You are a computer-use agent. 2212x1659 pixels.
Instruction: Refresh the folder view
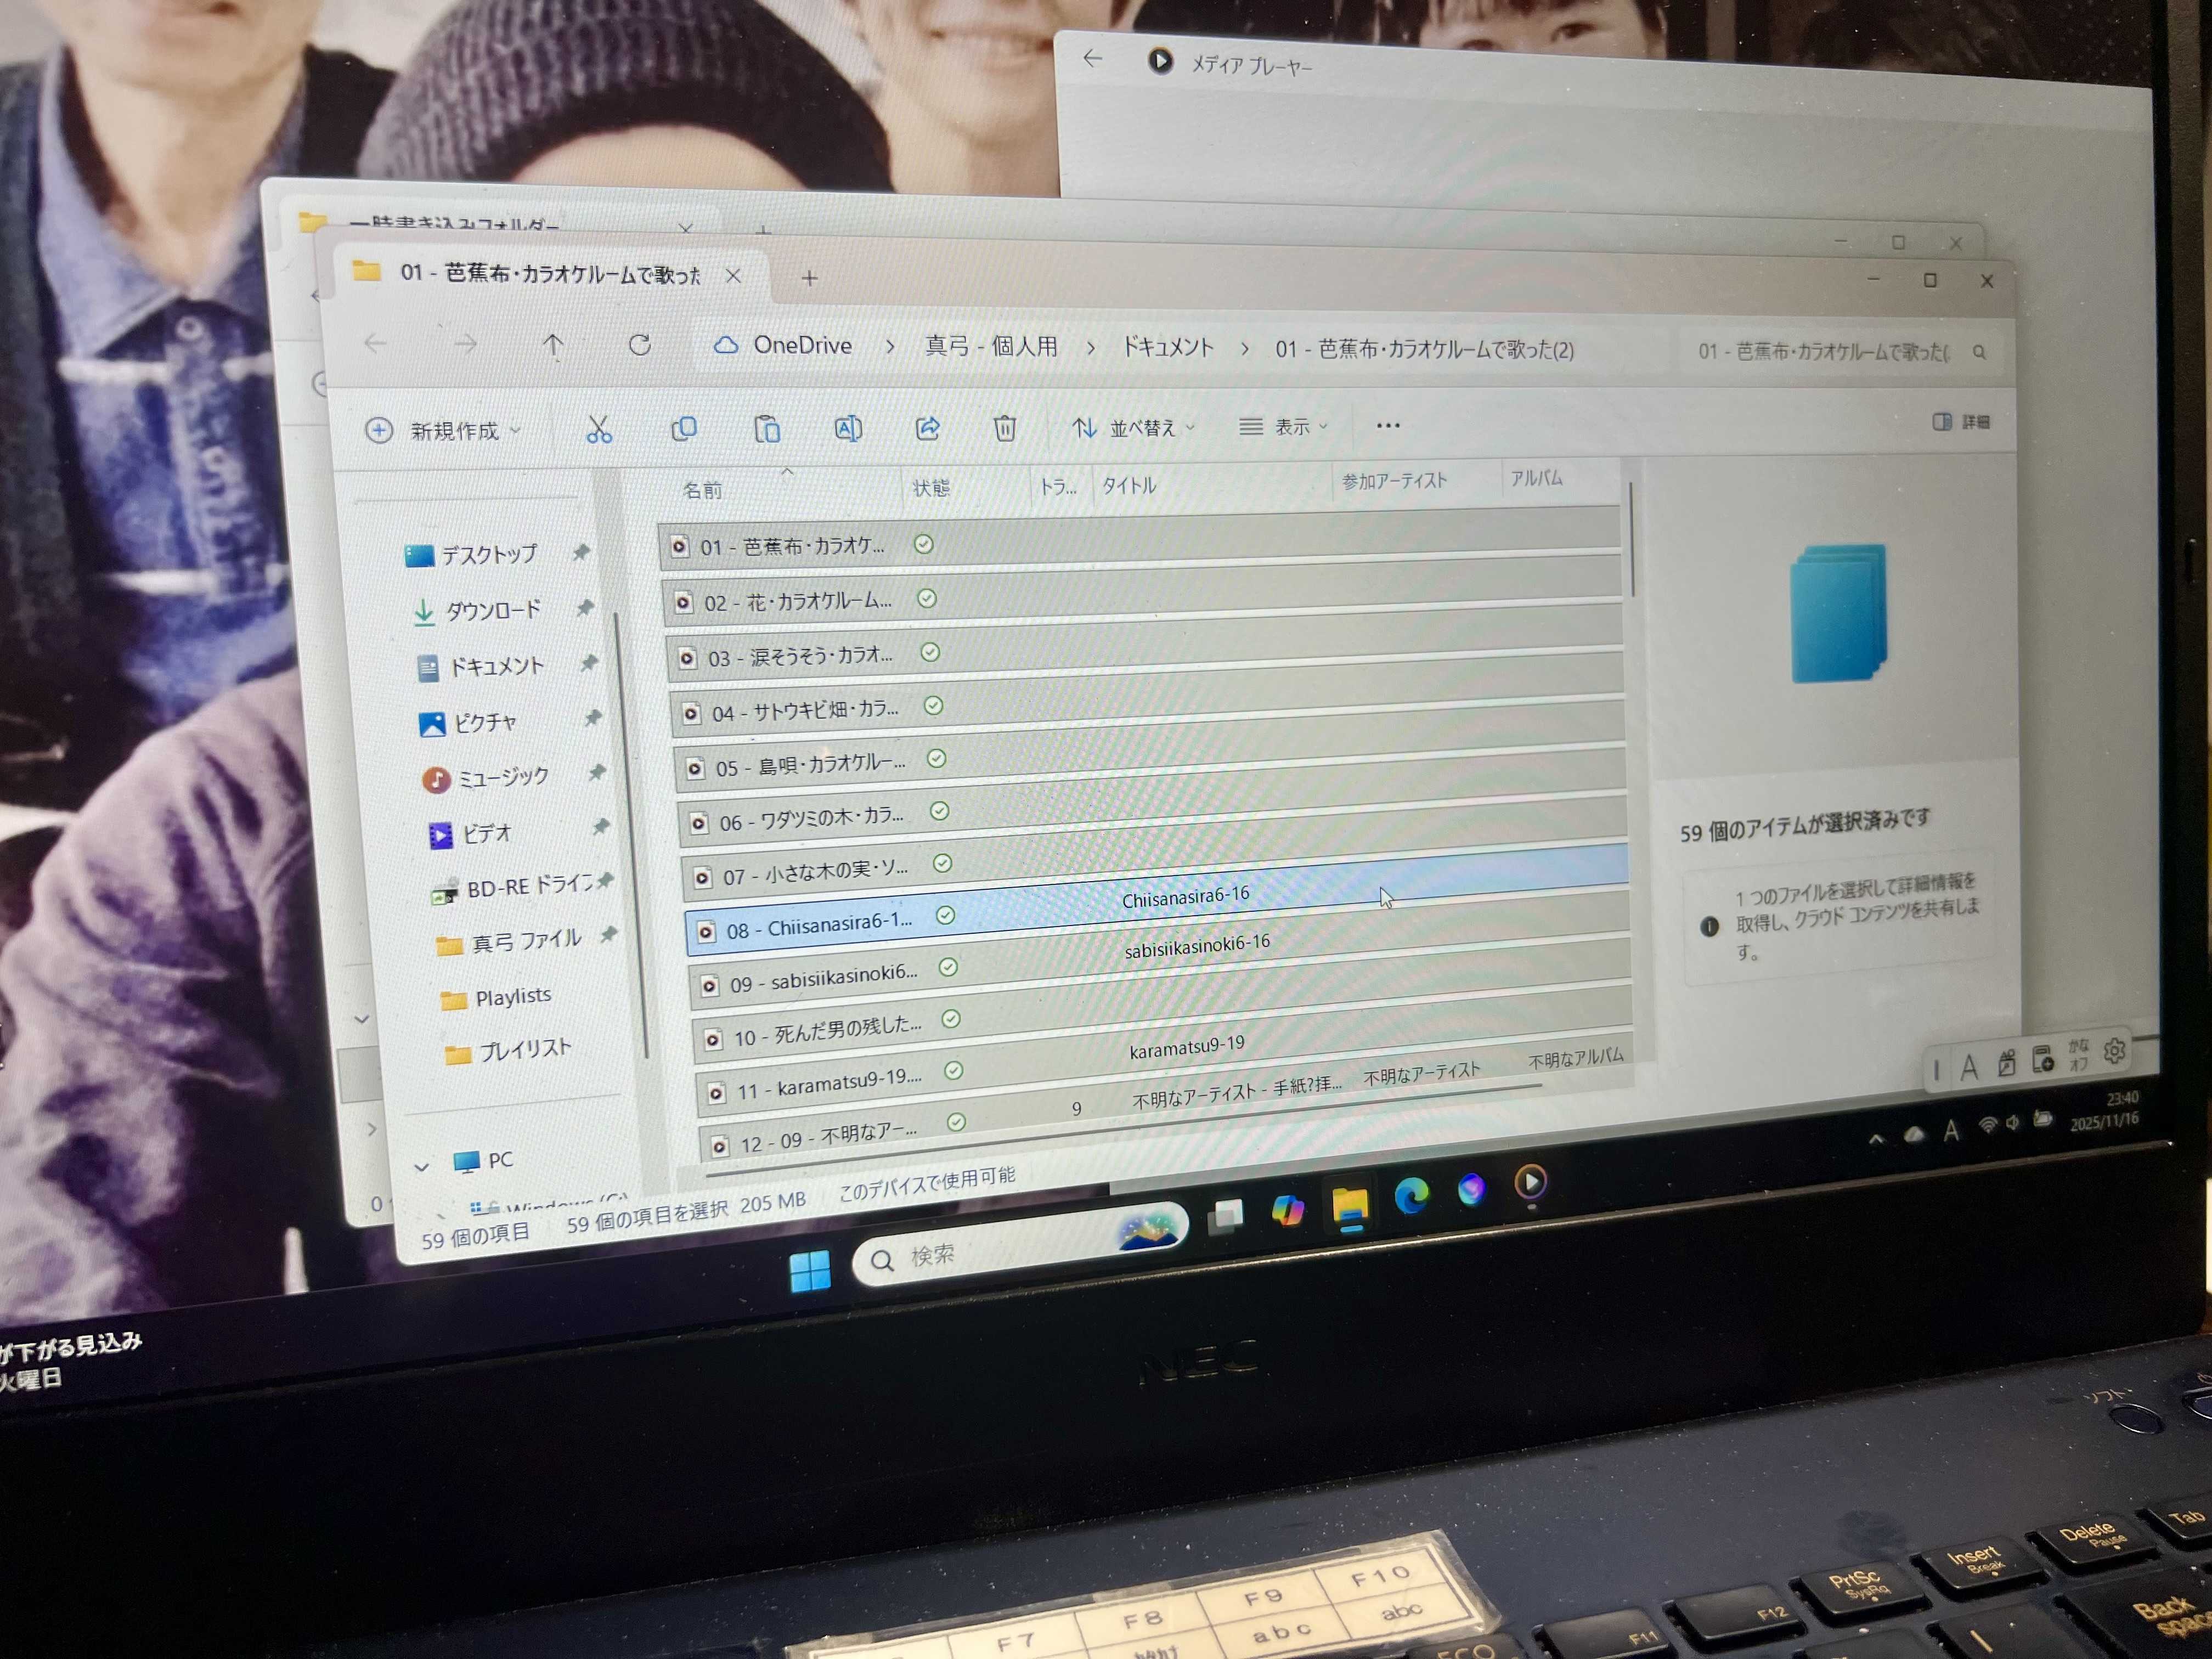(x=640, y=345)
